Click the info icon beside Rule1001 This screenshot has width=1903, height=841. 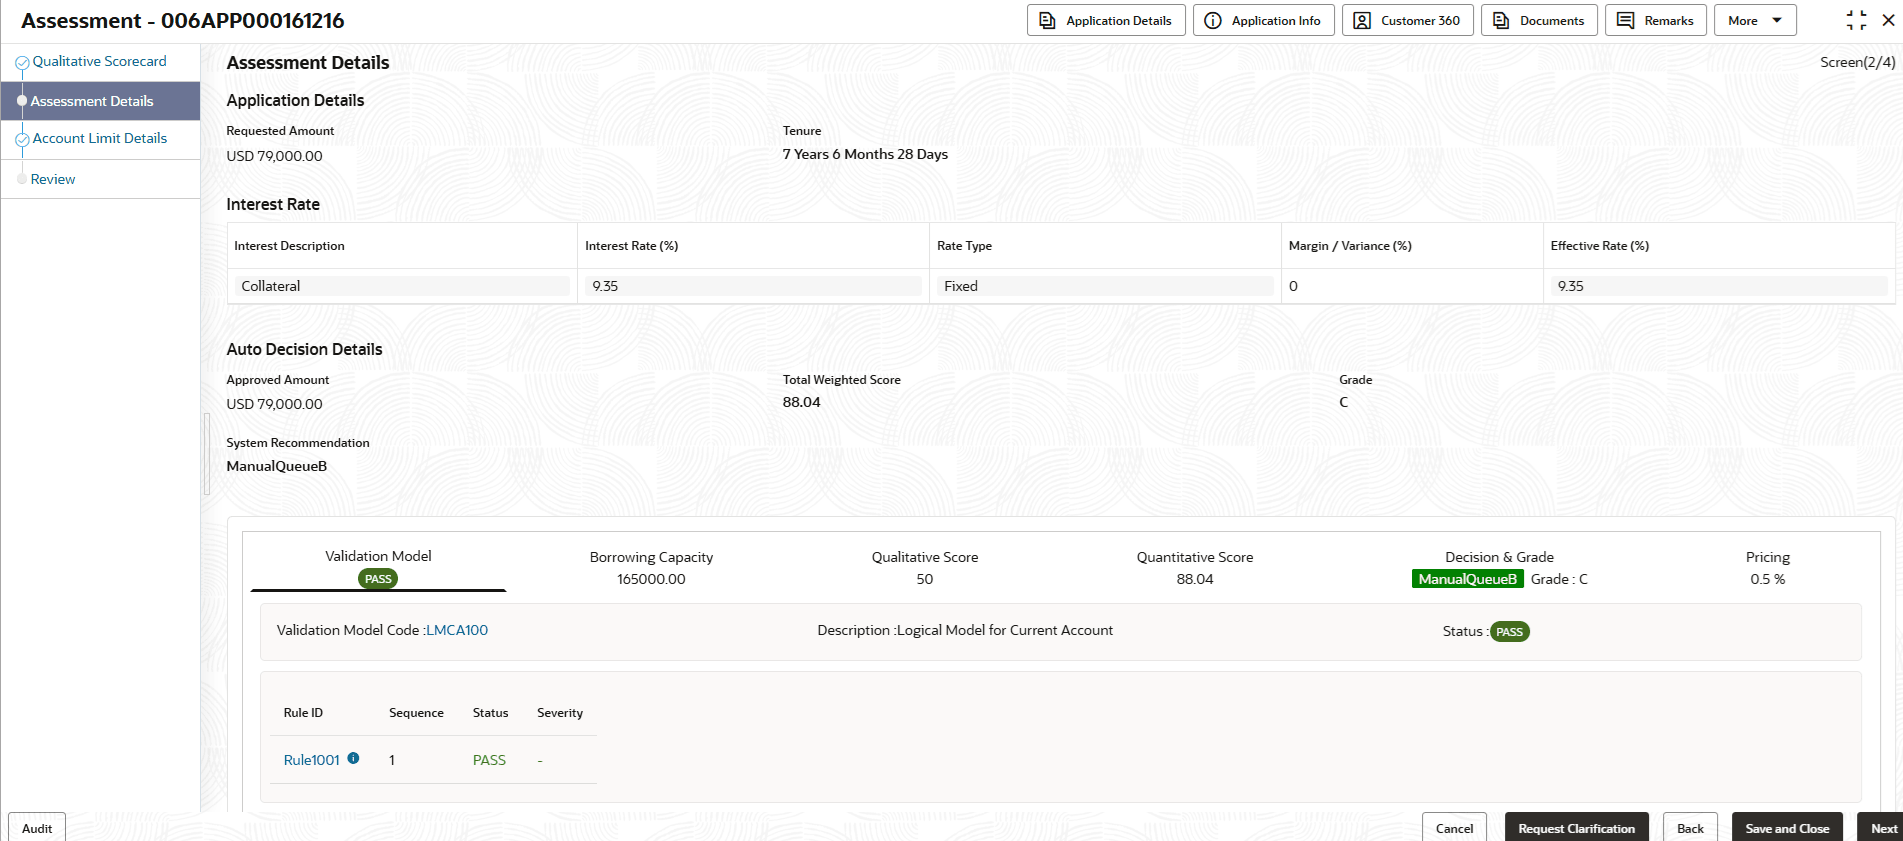tap(353, 759)
